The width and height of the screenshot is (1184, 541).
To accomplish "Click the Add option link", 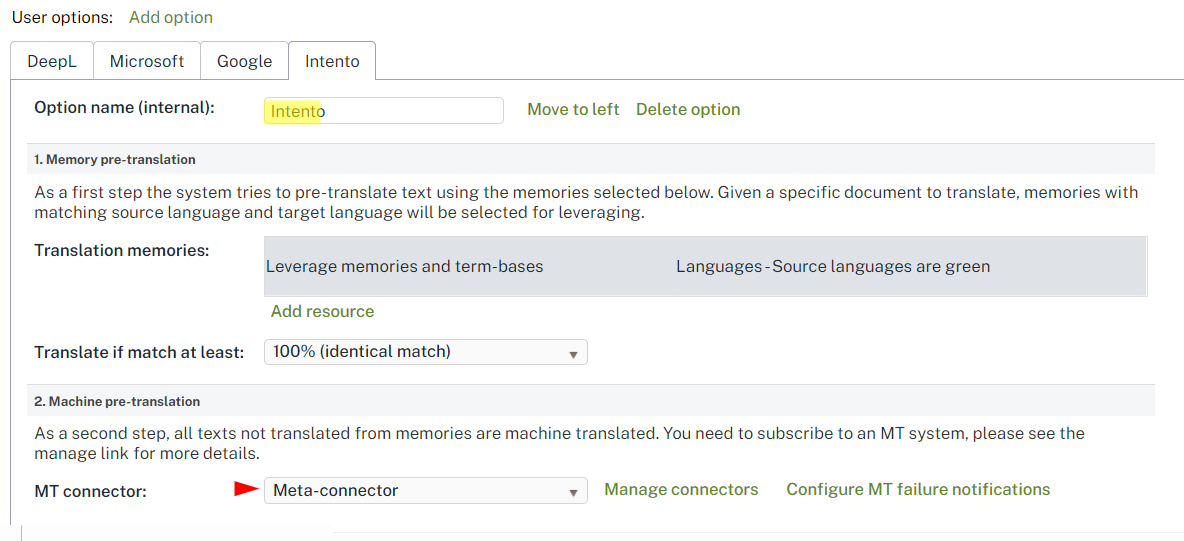I will click(171, 17).
